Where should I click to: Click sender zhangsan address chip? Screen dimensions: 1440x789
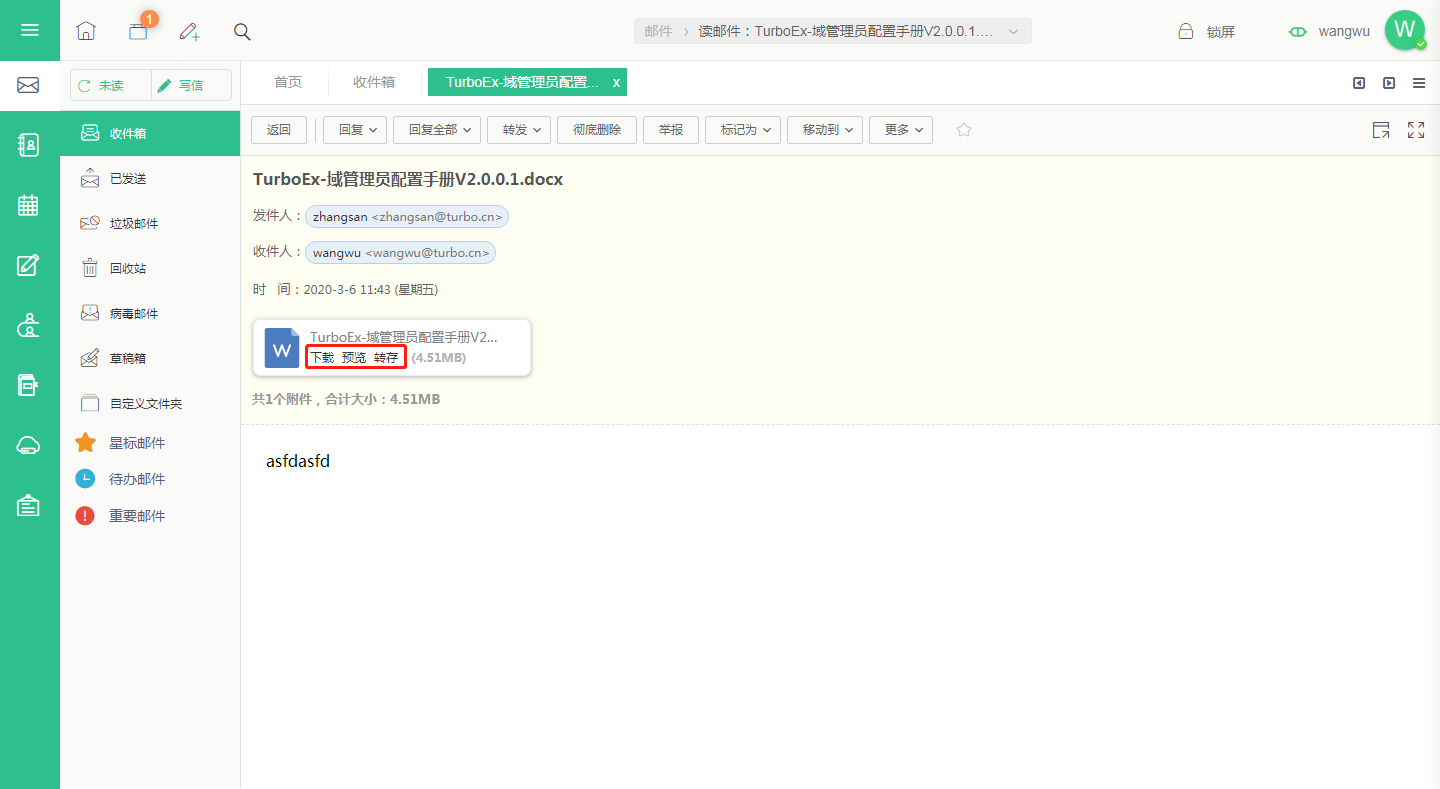407,216
